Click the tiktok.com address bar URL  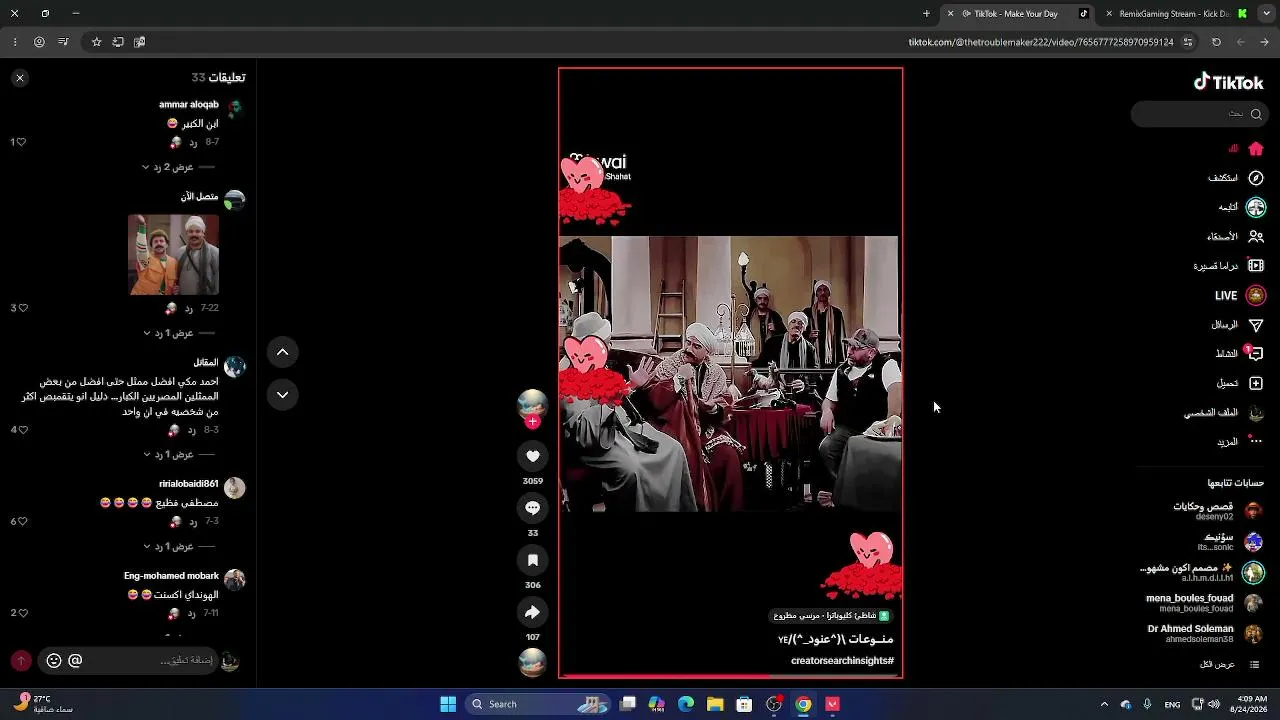click(1040, 42)
